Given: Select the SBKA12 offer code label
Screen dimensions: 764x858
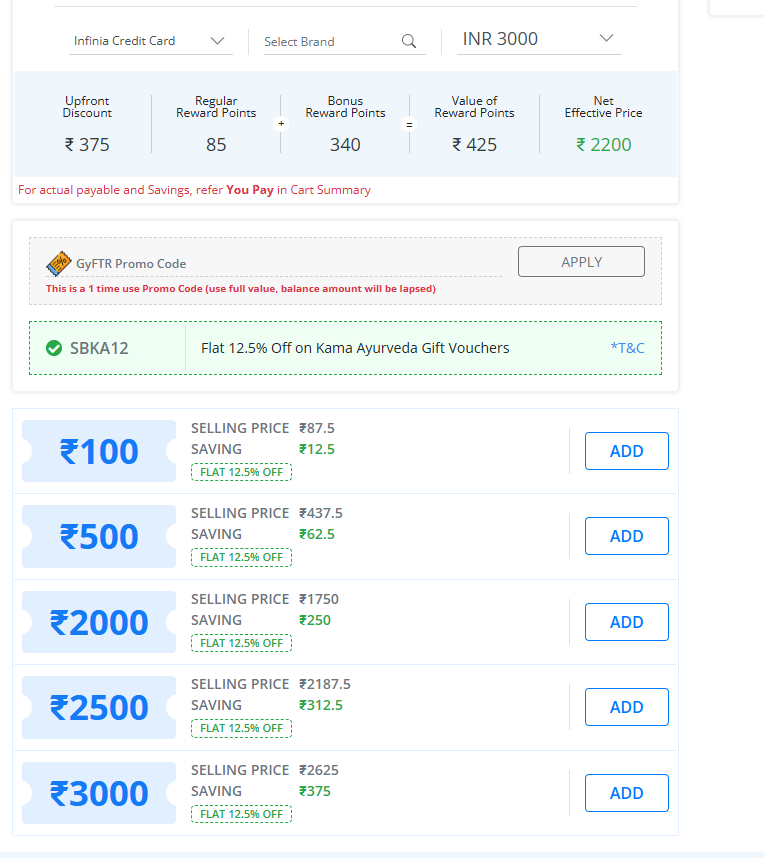Looking at the screenshot, I should coord(99,348).
